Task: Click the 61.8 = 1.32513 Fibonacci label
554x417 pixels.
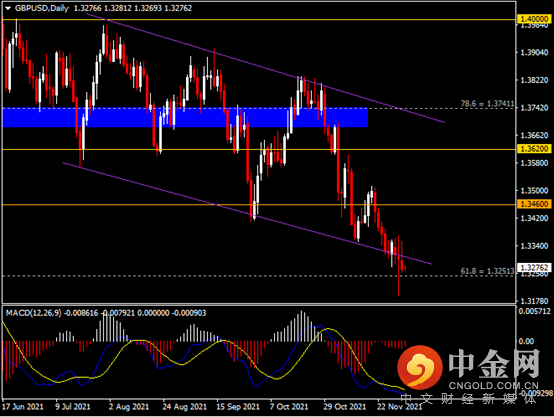Action: coord(487,271)
